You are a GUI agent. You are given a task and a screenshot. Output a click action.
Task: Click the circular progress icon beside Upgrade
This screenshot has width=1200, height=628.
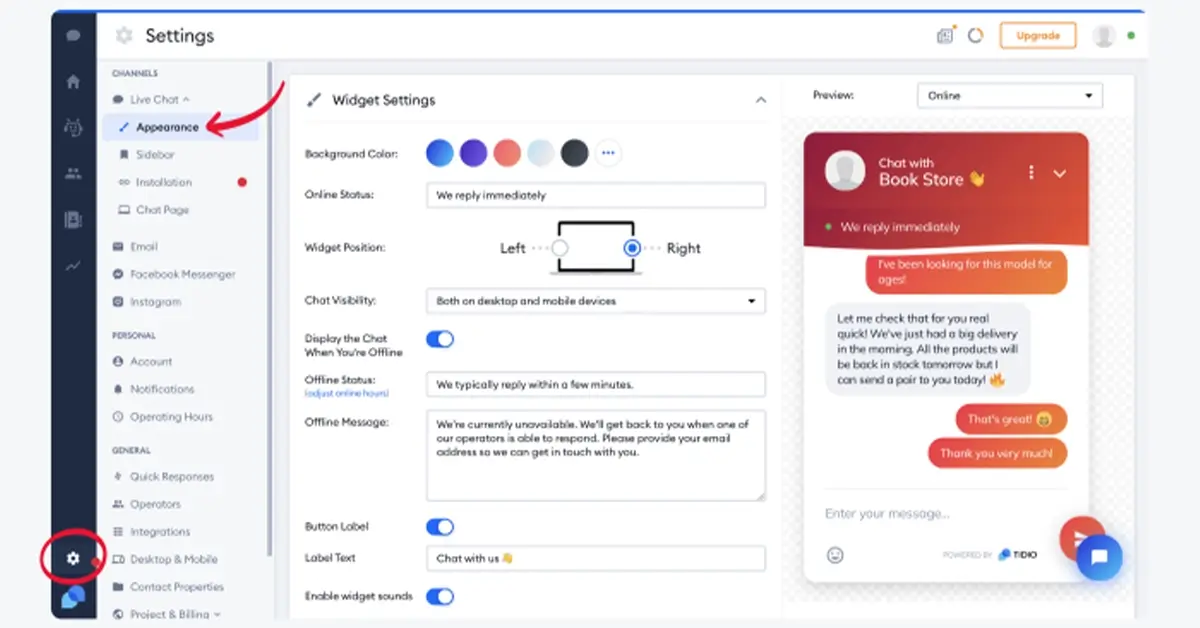click(976, 35)
